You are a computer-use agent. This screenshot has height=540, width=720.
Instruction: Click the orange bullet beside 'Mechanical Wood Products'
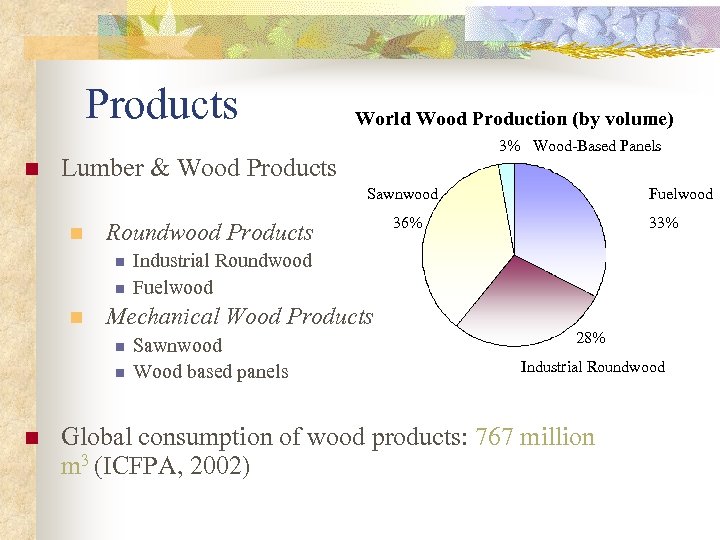76,317
